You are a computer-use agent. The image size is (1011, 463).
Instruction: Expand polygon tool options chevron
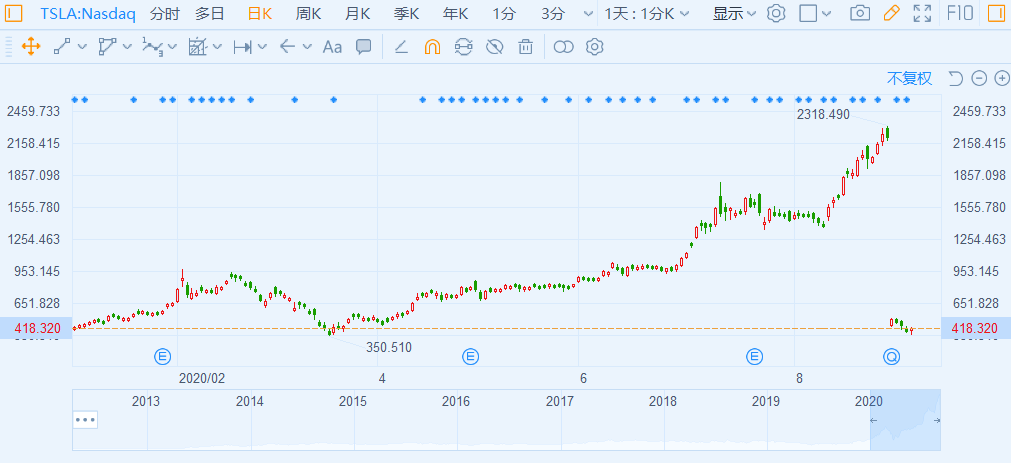[127, 46]
